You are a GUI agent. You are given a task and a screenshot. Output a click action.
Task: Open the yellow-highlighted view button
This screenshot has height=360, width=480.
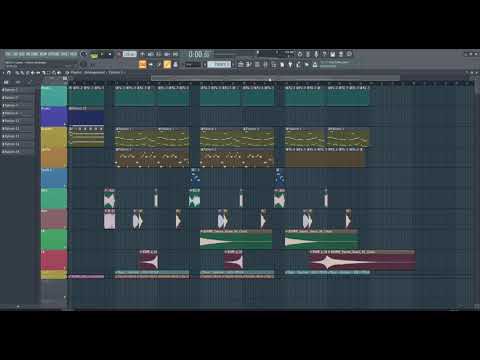[x=167, y=64]
